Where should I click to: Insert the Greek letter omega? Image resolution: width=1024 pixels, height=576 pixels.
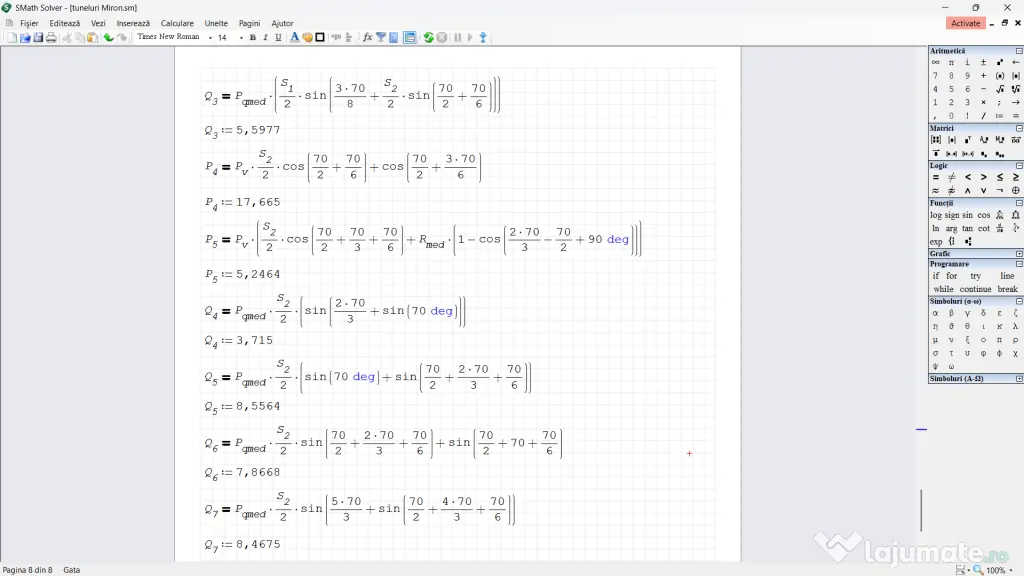point(952,366)
